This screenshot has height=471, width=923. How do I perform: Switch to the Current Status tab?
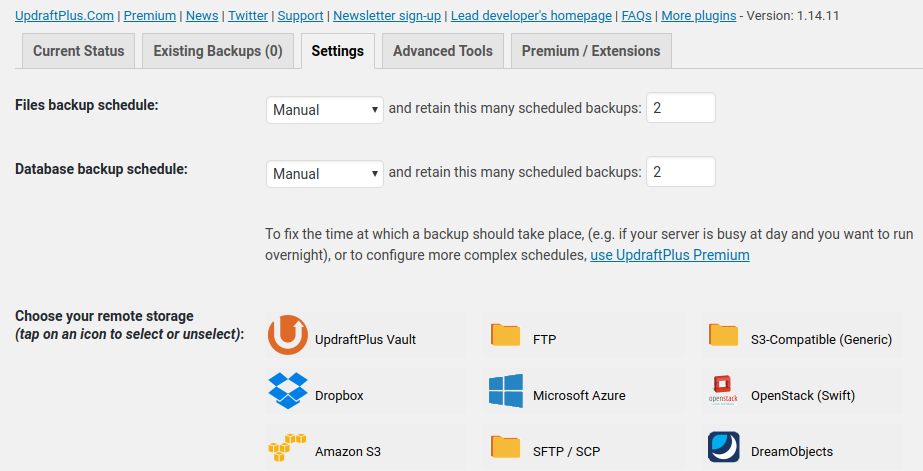(79, 51)
